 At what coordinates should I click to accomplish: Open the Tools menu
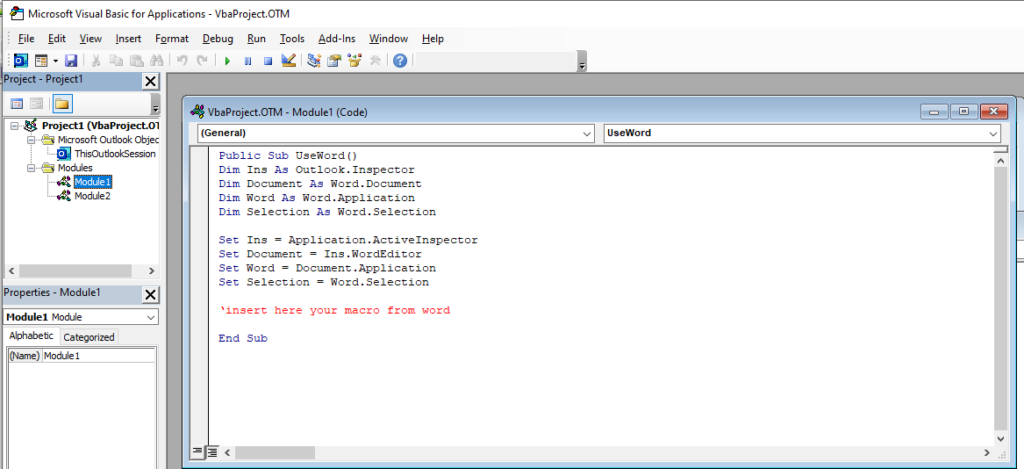pos(293,39)
